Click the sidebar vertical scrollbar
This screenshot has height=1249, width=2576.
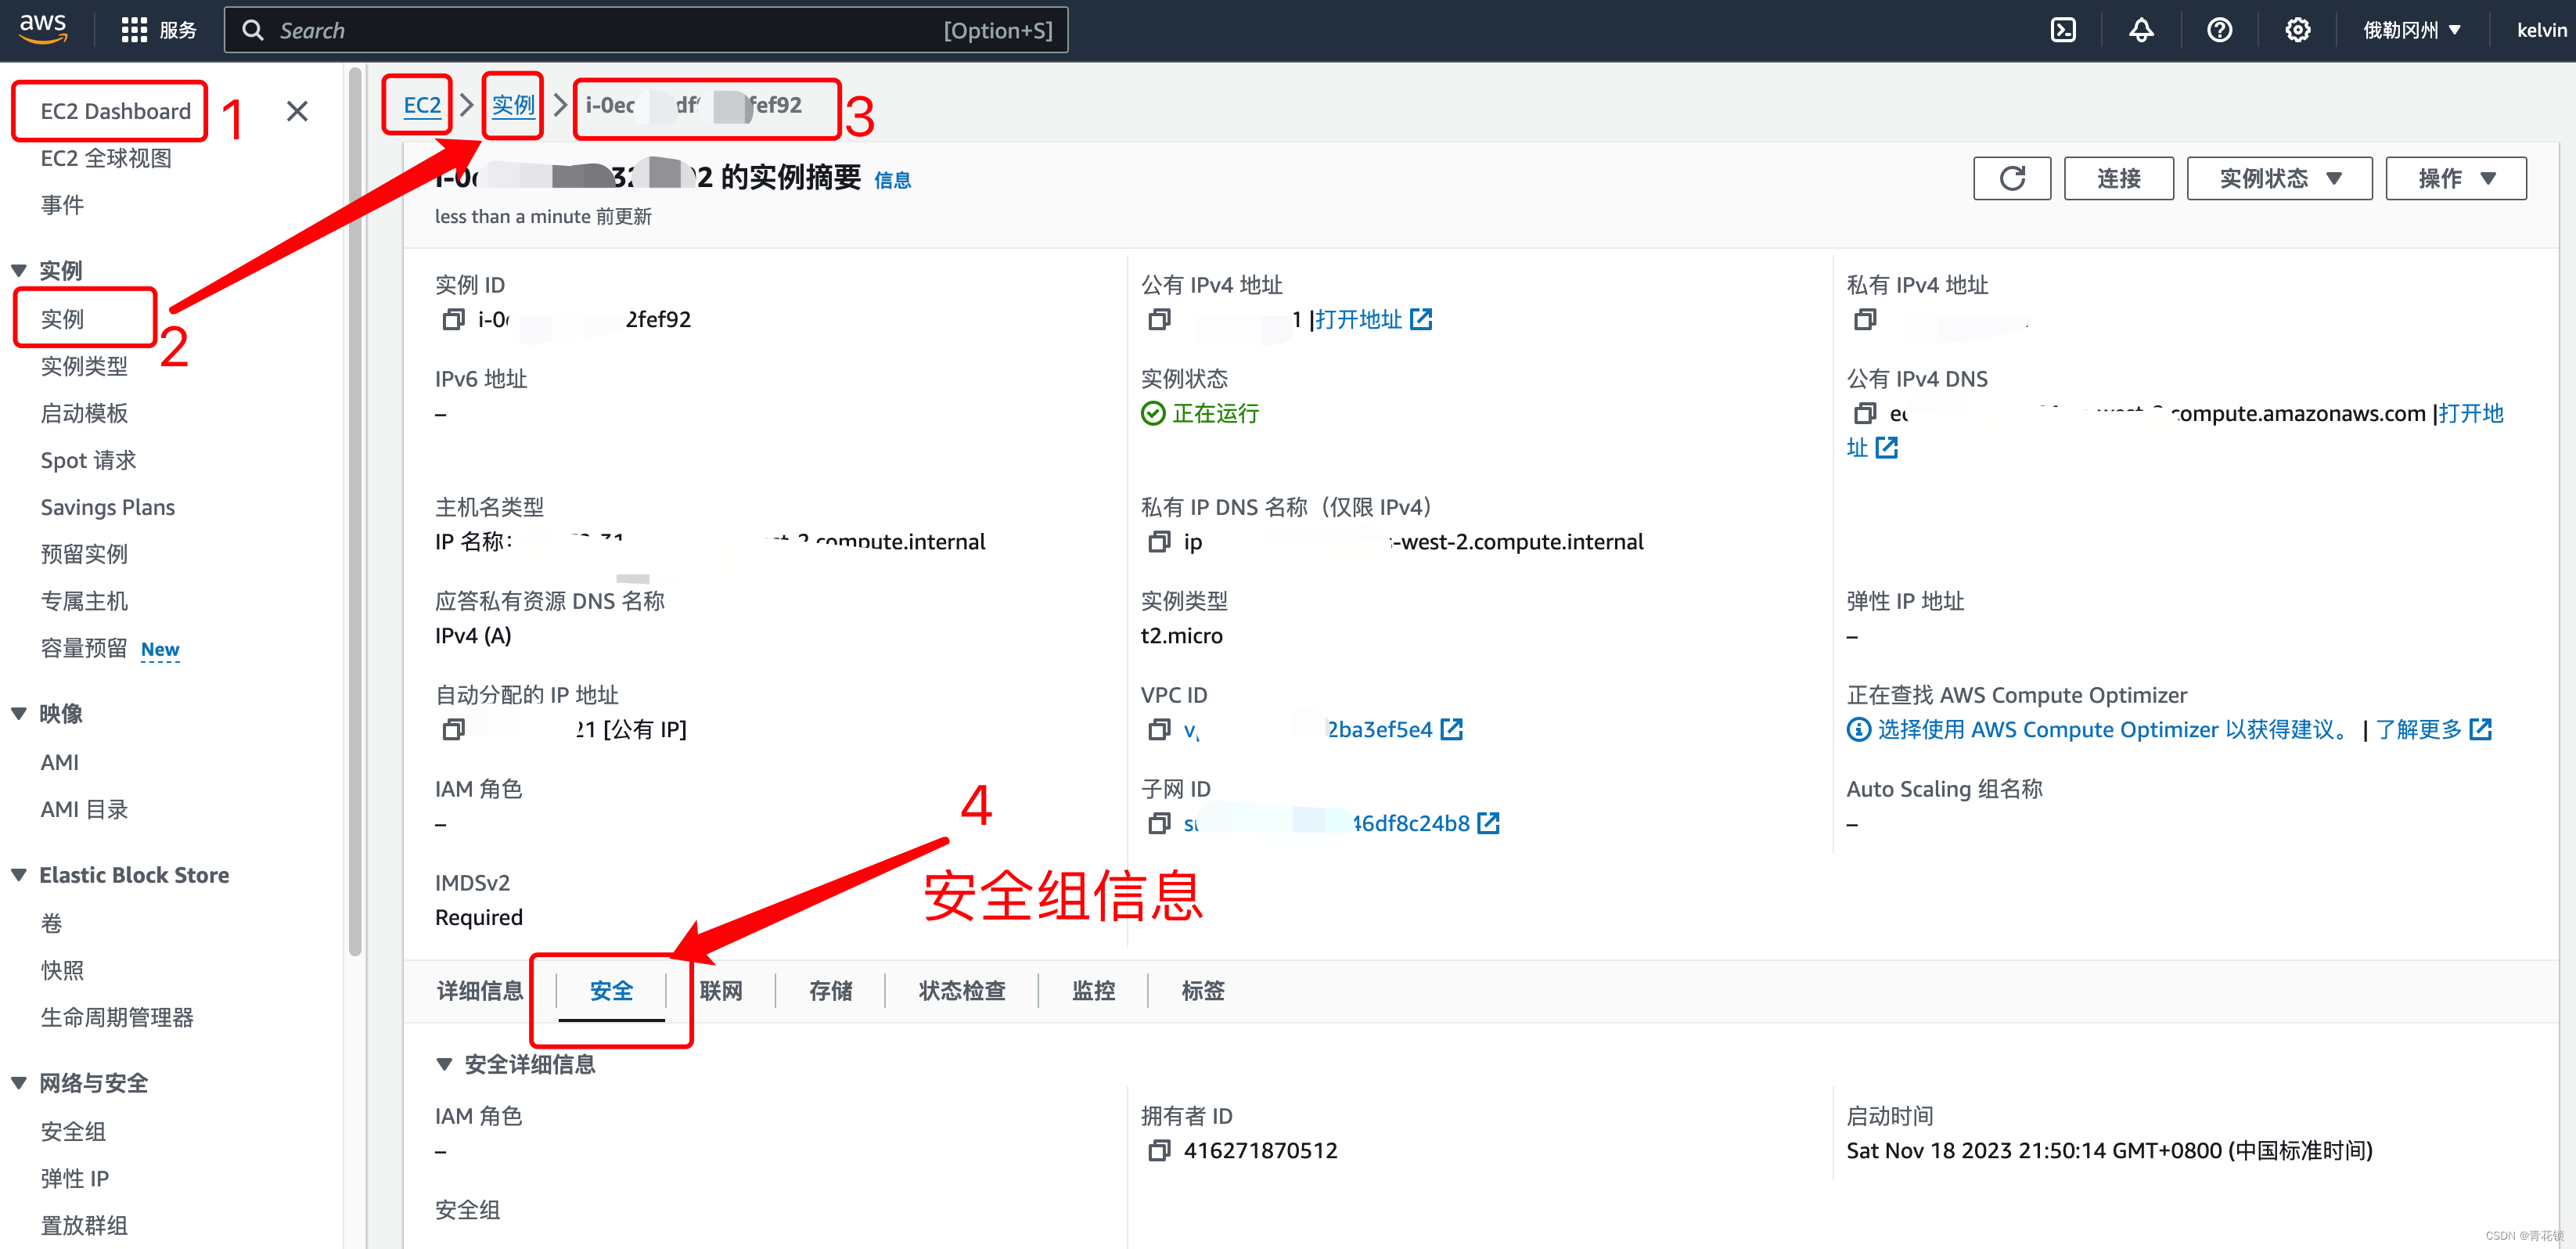point(355,510)
